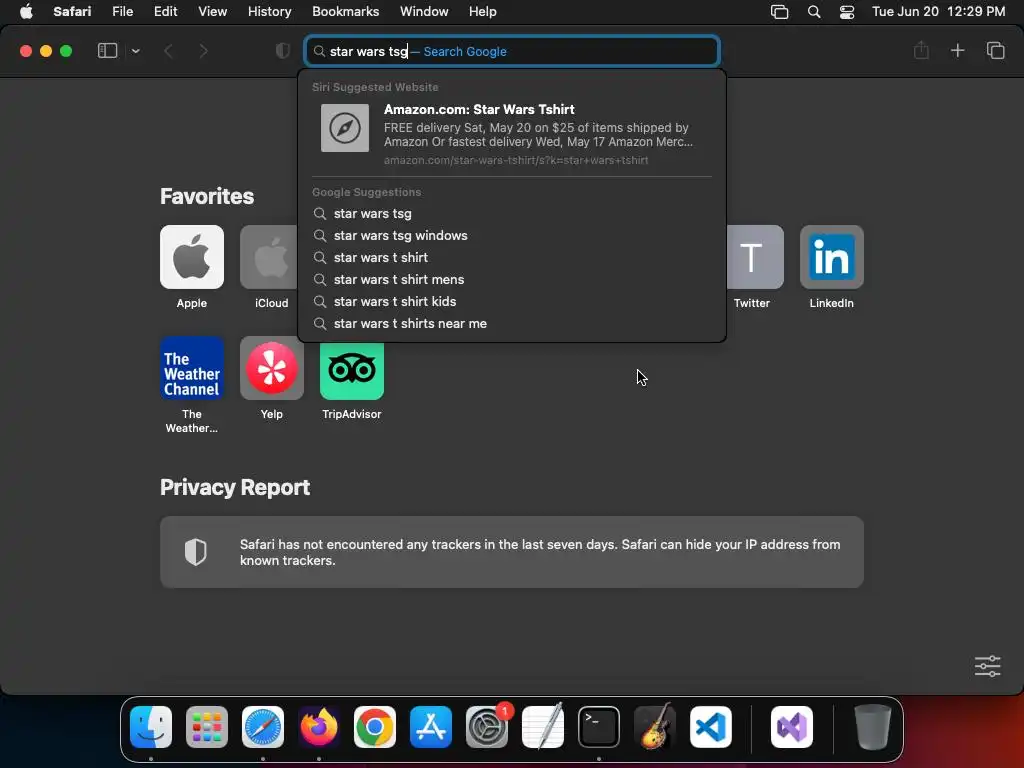Launch Google Chrome from the Dock
This screenshot has height=768, width=1024.
[x=375, y=727]
